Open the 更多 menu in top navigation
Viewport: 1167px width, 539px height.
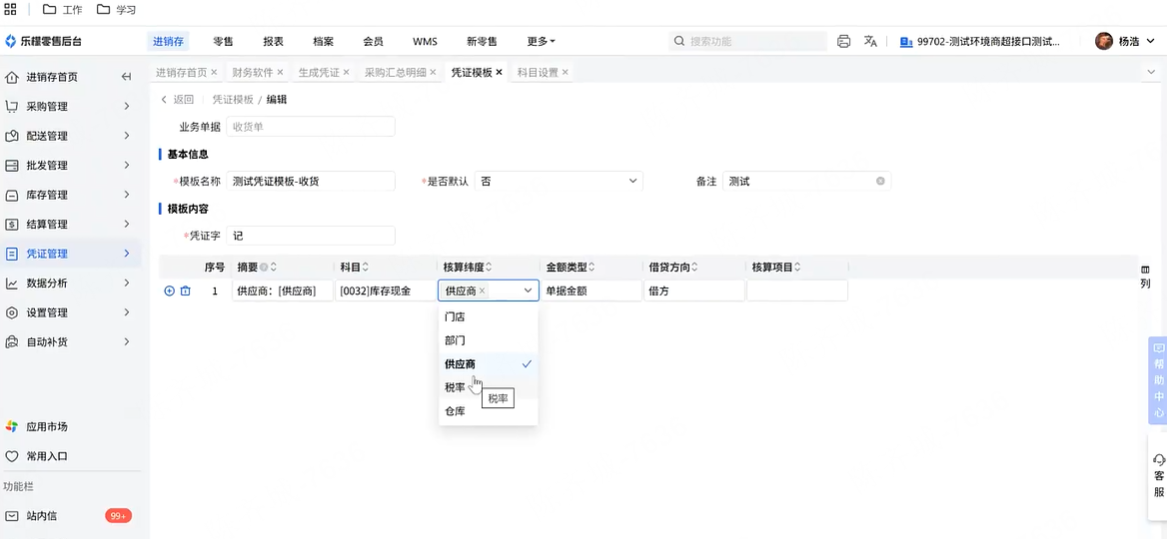coord(541,42)
